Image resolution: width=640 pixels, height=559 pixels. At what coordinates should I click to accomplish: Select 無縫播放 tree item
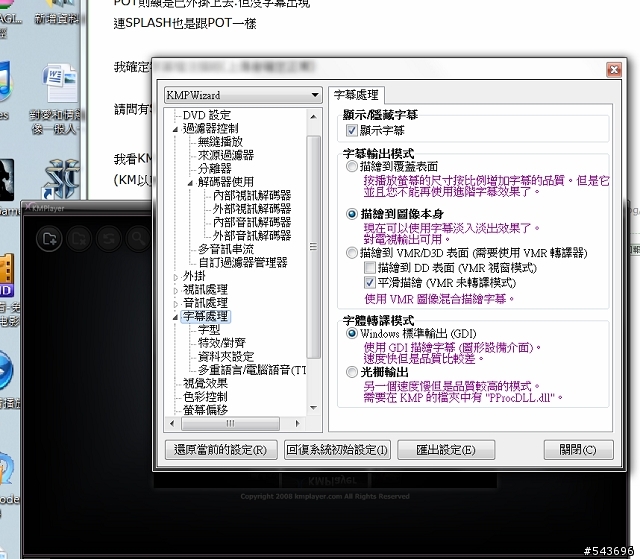click(220, 142)
